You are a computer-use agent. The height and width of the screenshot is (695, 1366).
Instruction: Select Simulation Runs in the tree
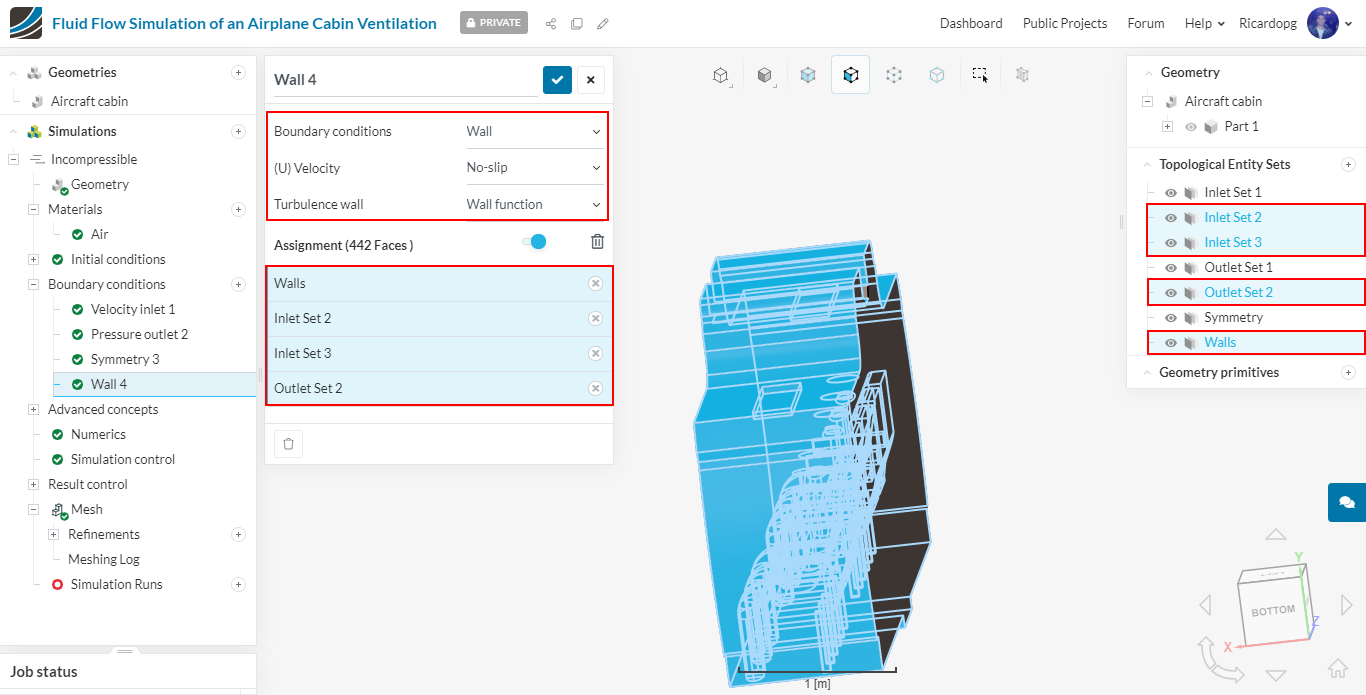[x=116, y=584]
